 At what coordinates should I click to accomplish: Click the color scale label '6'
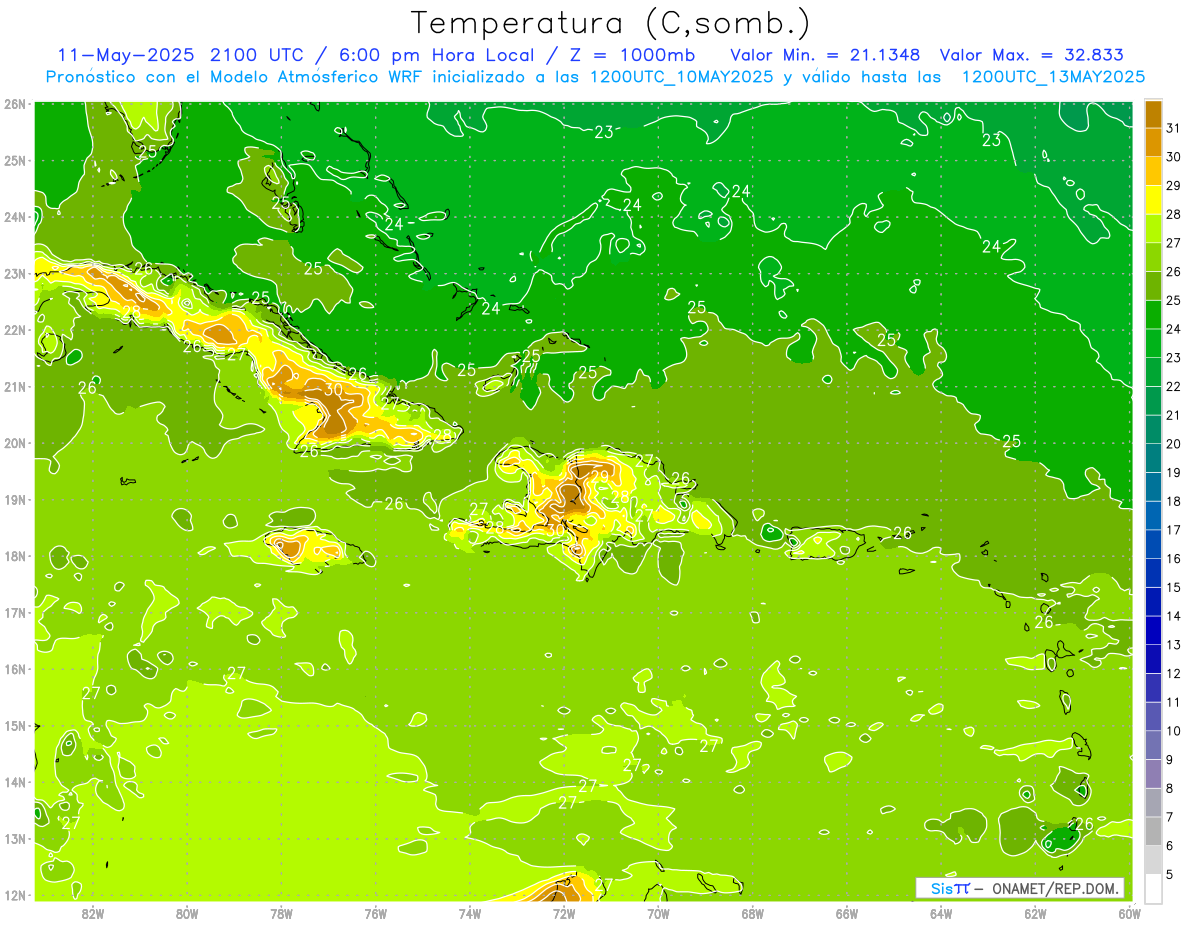click(1172, 845)
